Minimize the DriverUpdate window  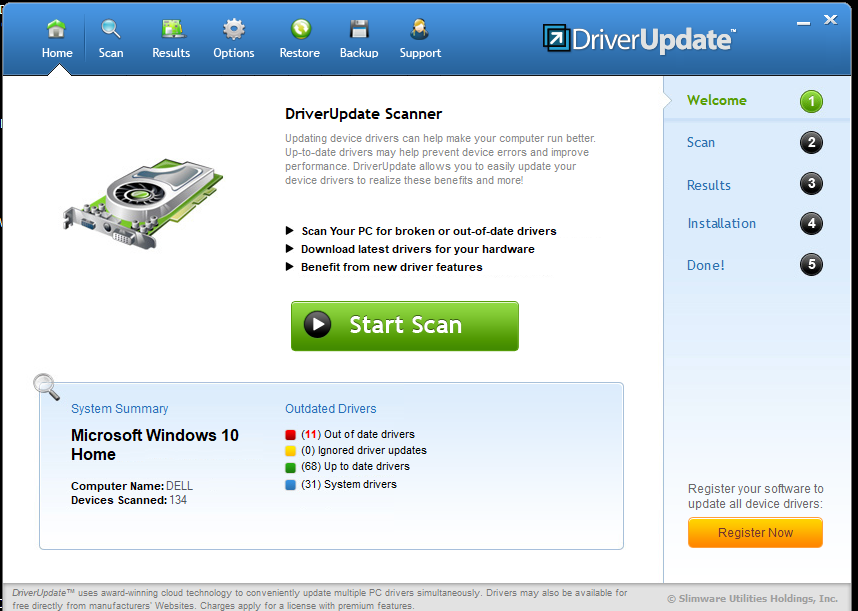[803, 23]
